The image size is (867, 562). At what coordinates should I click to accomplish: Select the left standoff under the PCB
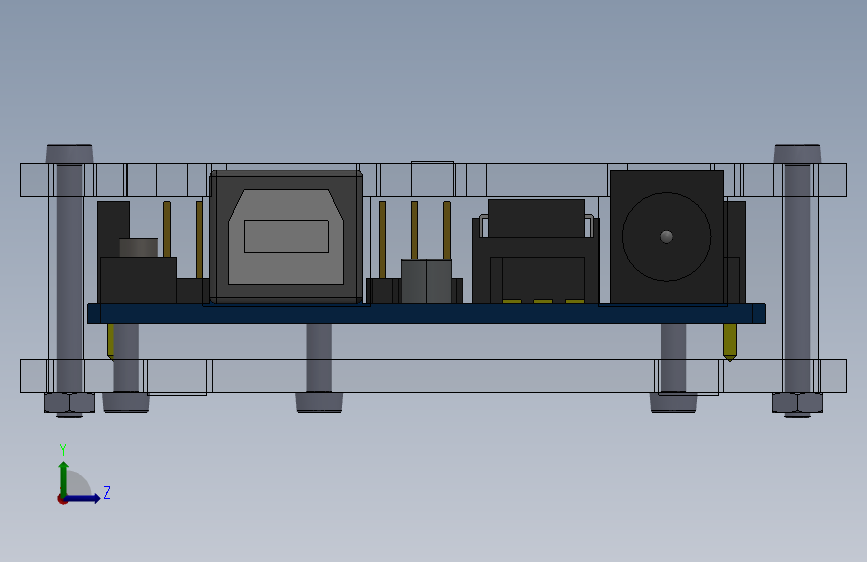point(126,357)
